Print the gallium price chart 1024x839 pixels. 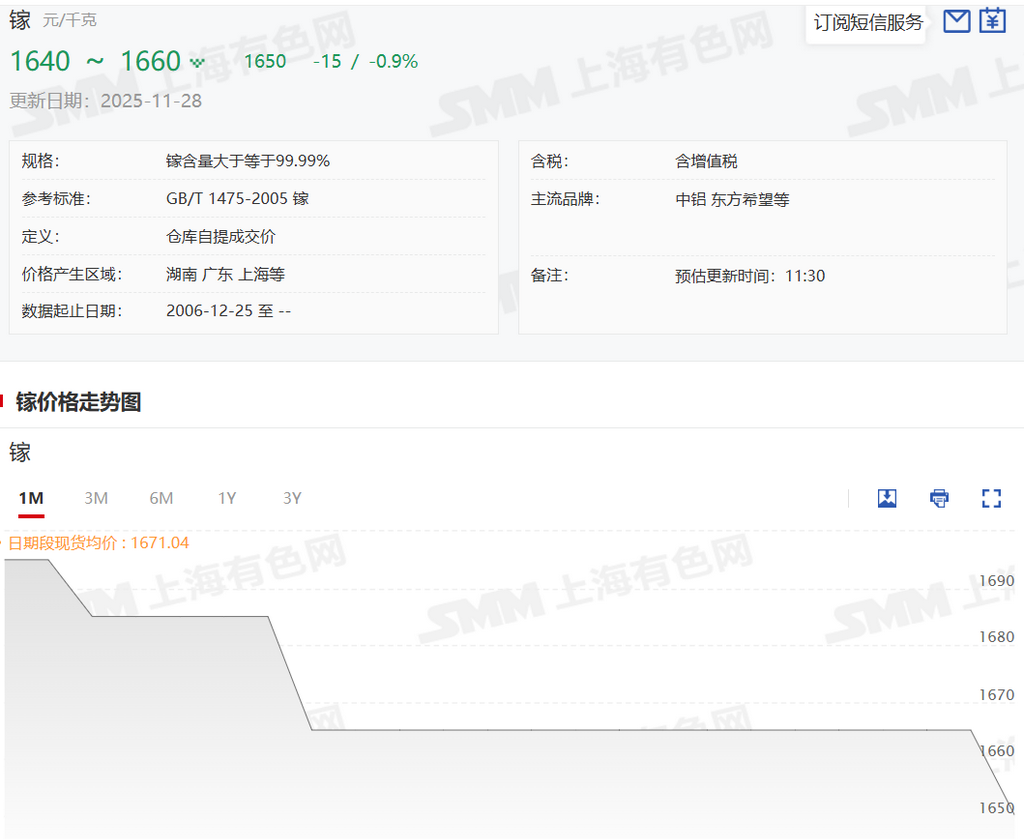point(939,498)
